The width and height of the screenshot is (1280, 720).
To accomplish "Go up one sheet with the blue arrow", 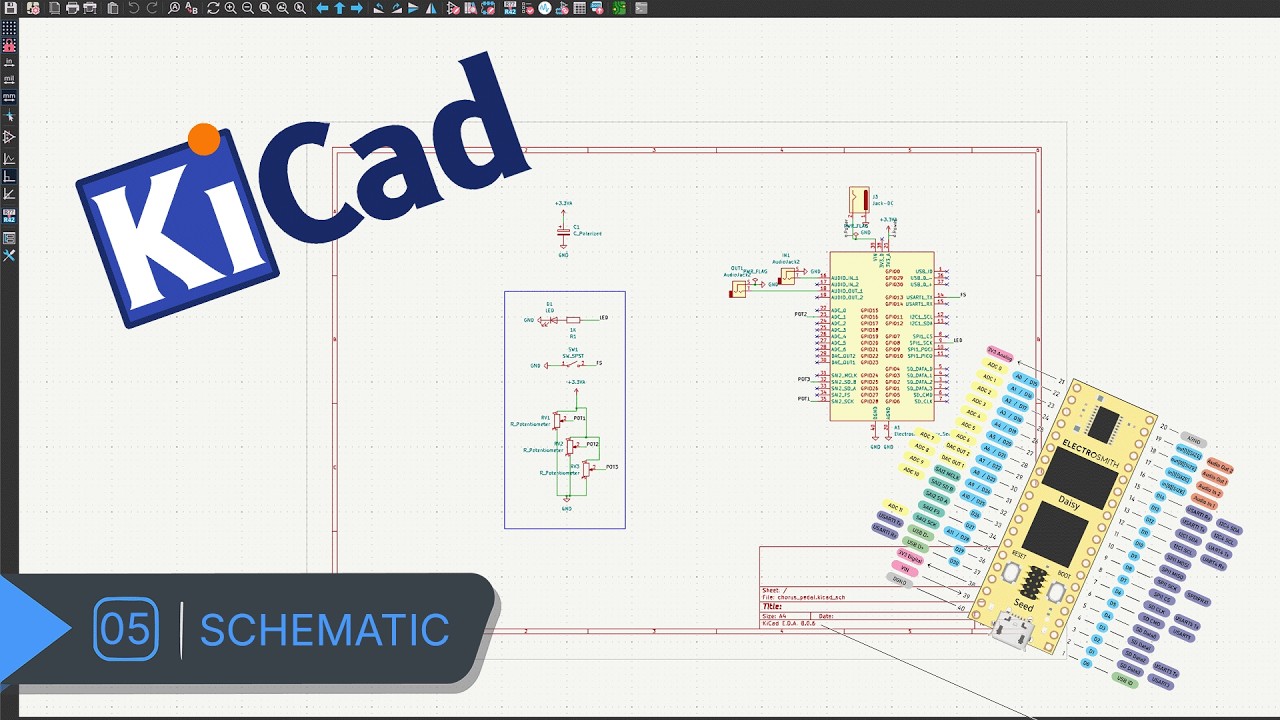I will click(x=339, y=8).
